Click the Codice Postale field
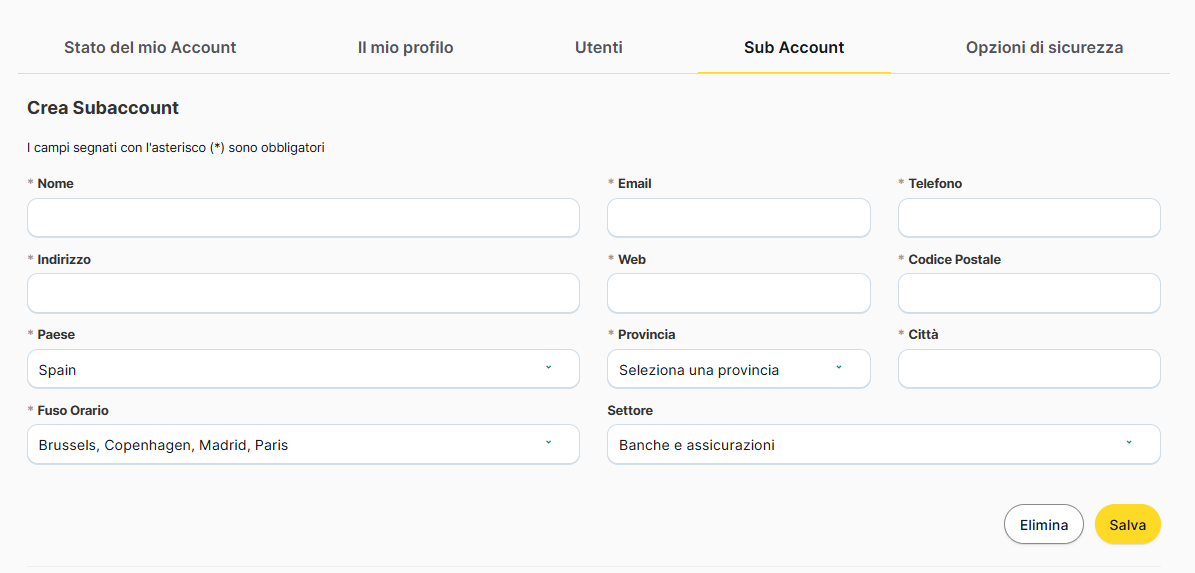 [1029, 294]
